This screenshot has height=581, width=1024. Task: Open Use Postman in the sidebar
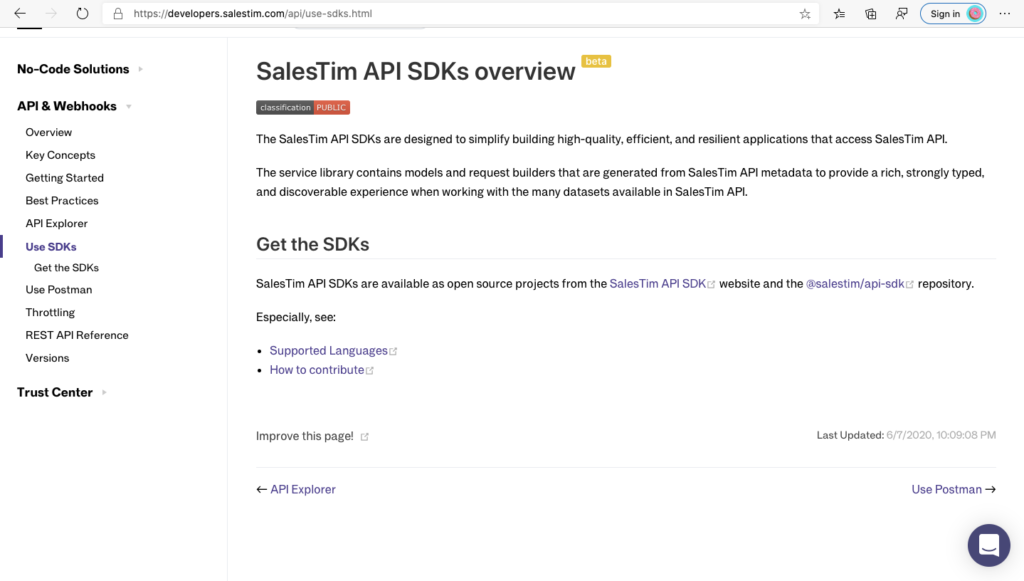pos(59,290)
